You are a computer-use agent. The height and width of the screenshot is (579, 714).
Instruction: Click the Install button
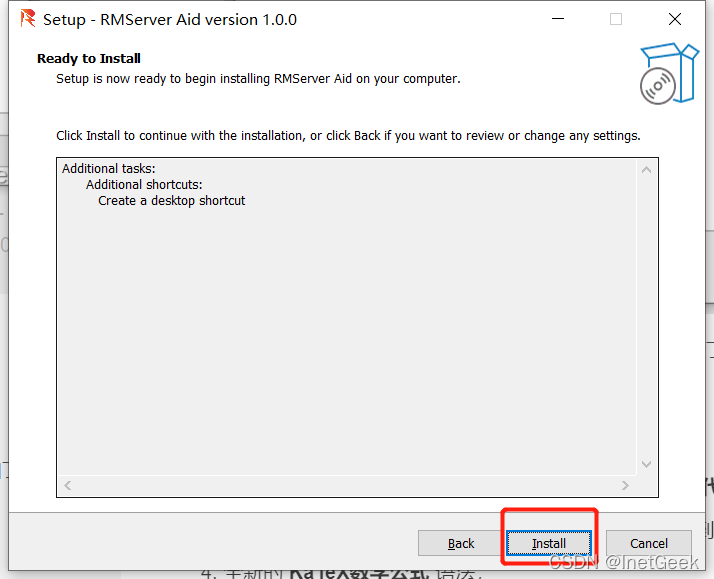point(549,543)
